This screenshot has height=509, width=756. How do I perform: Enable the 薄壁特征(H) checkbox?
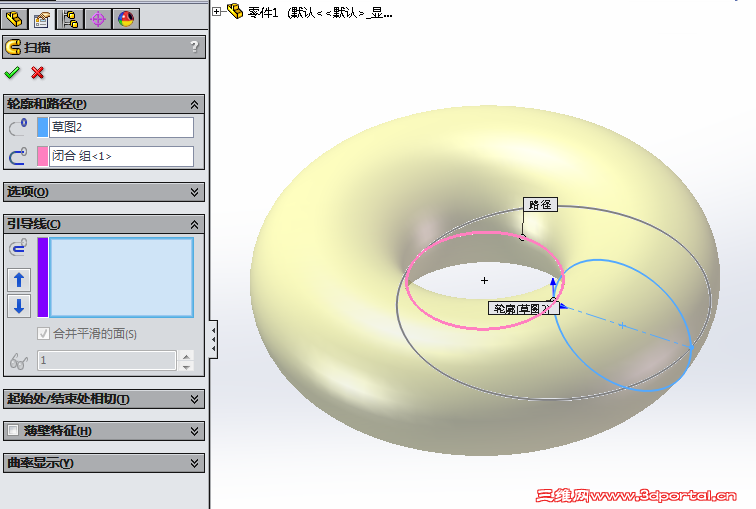click(14, 430)
